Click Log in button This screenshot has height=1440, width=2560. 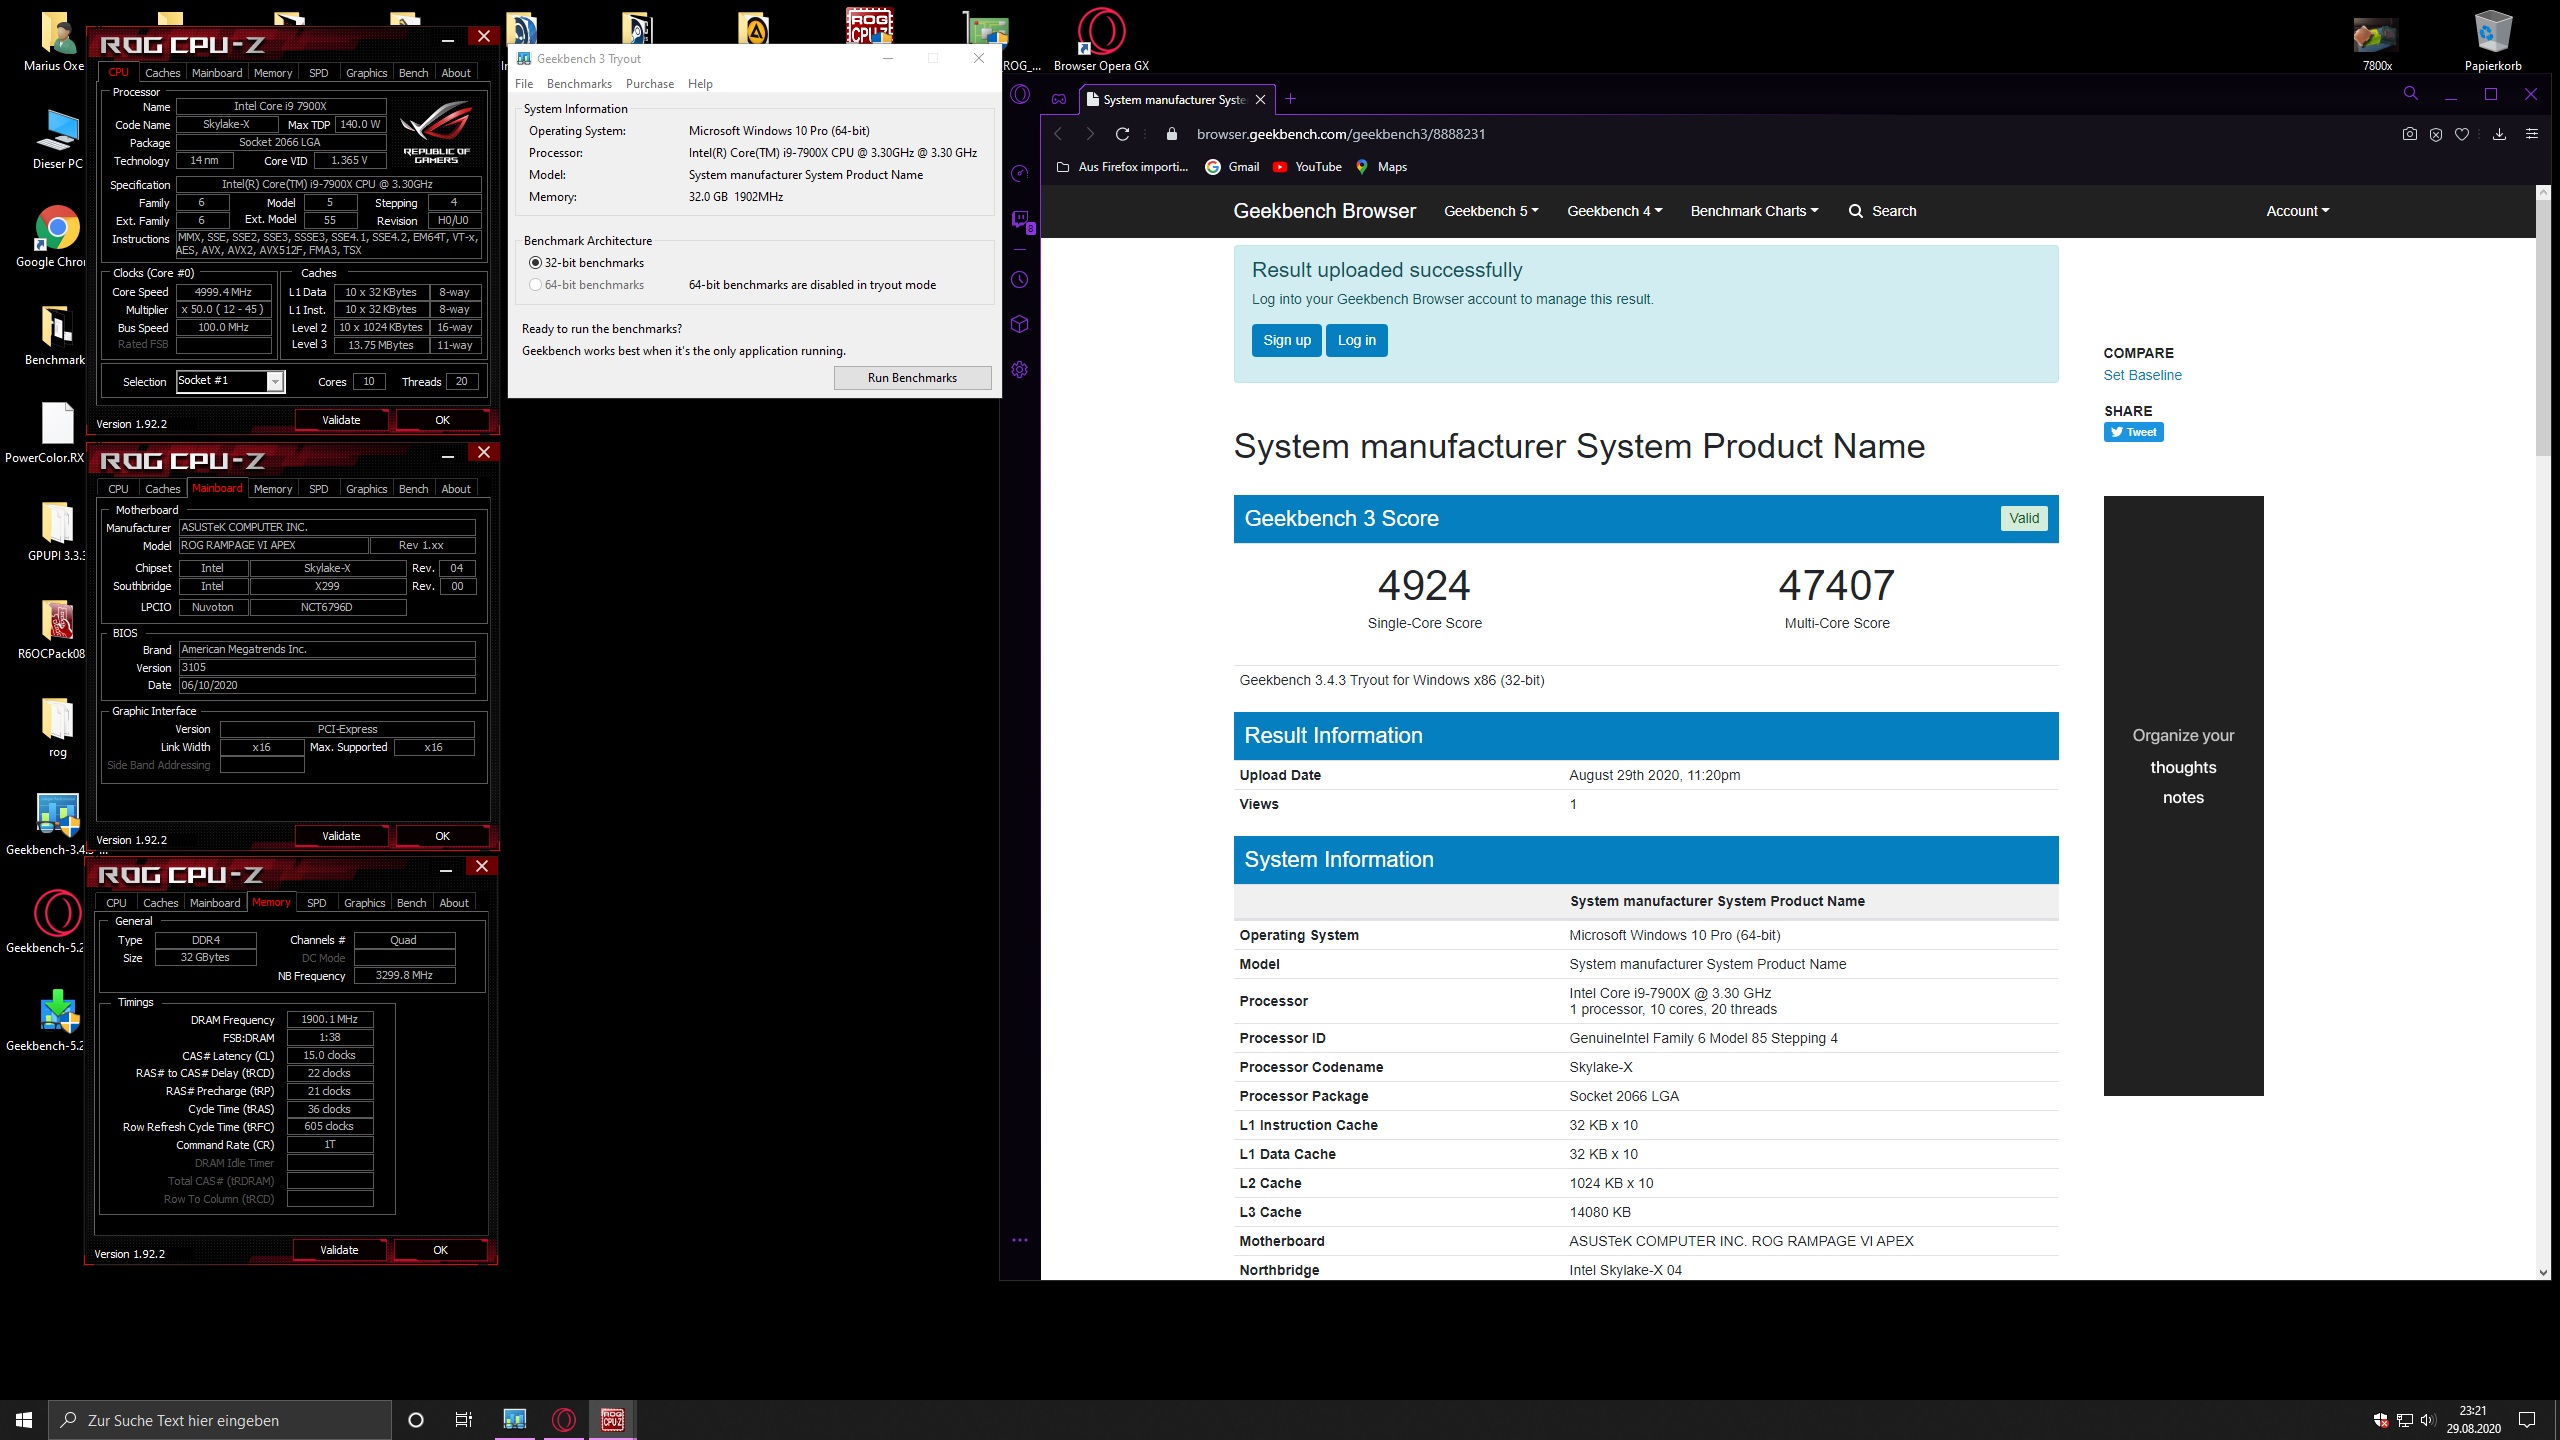1356,340
